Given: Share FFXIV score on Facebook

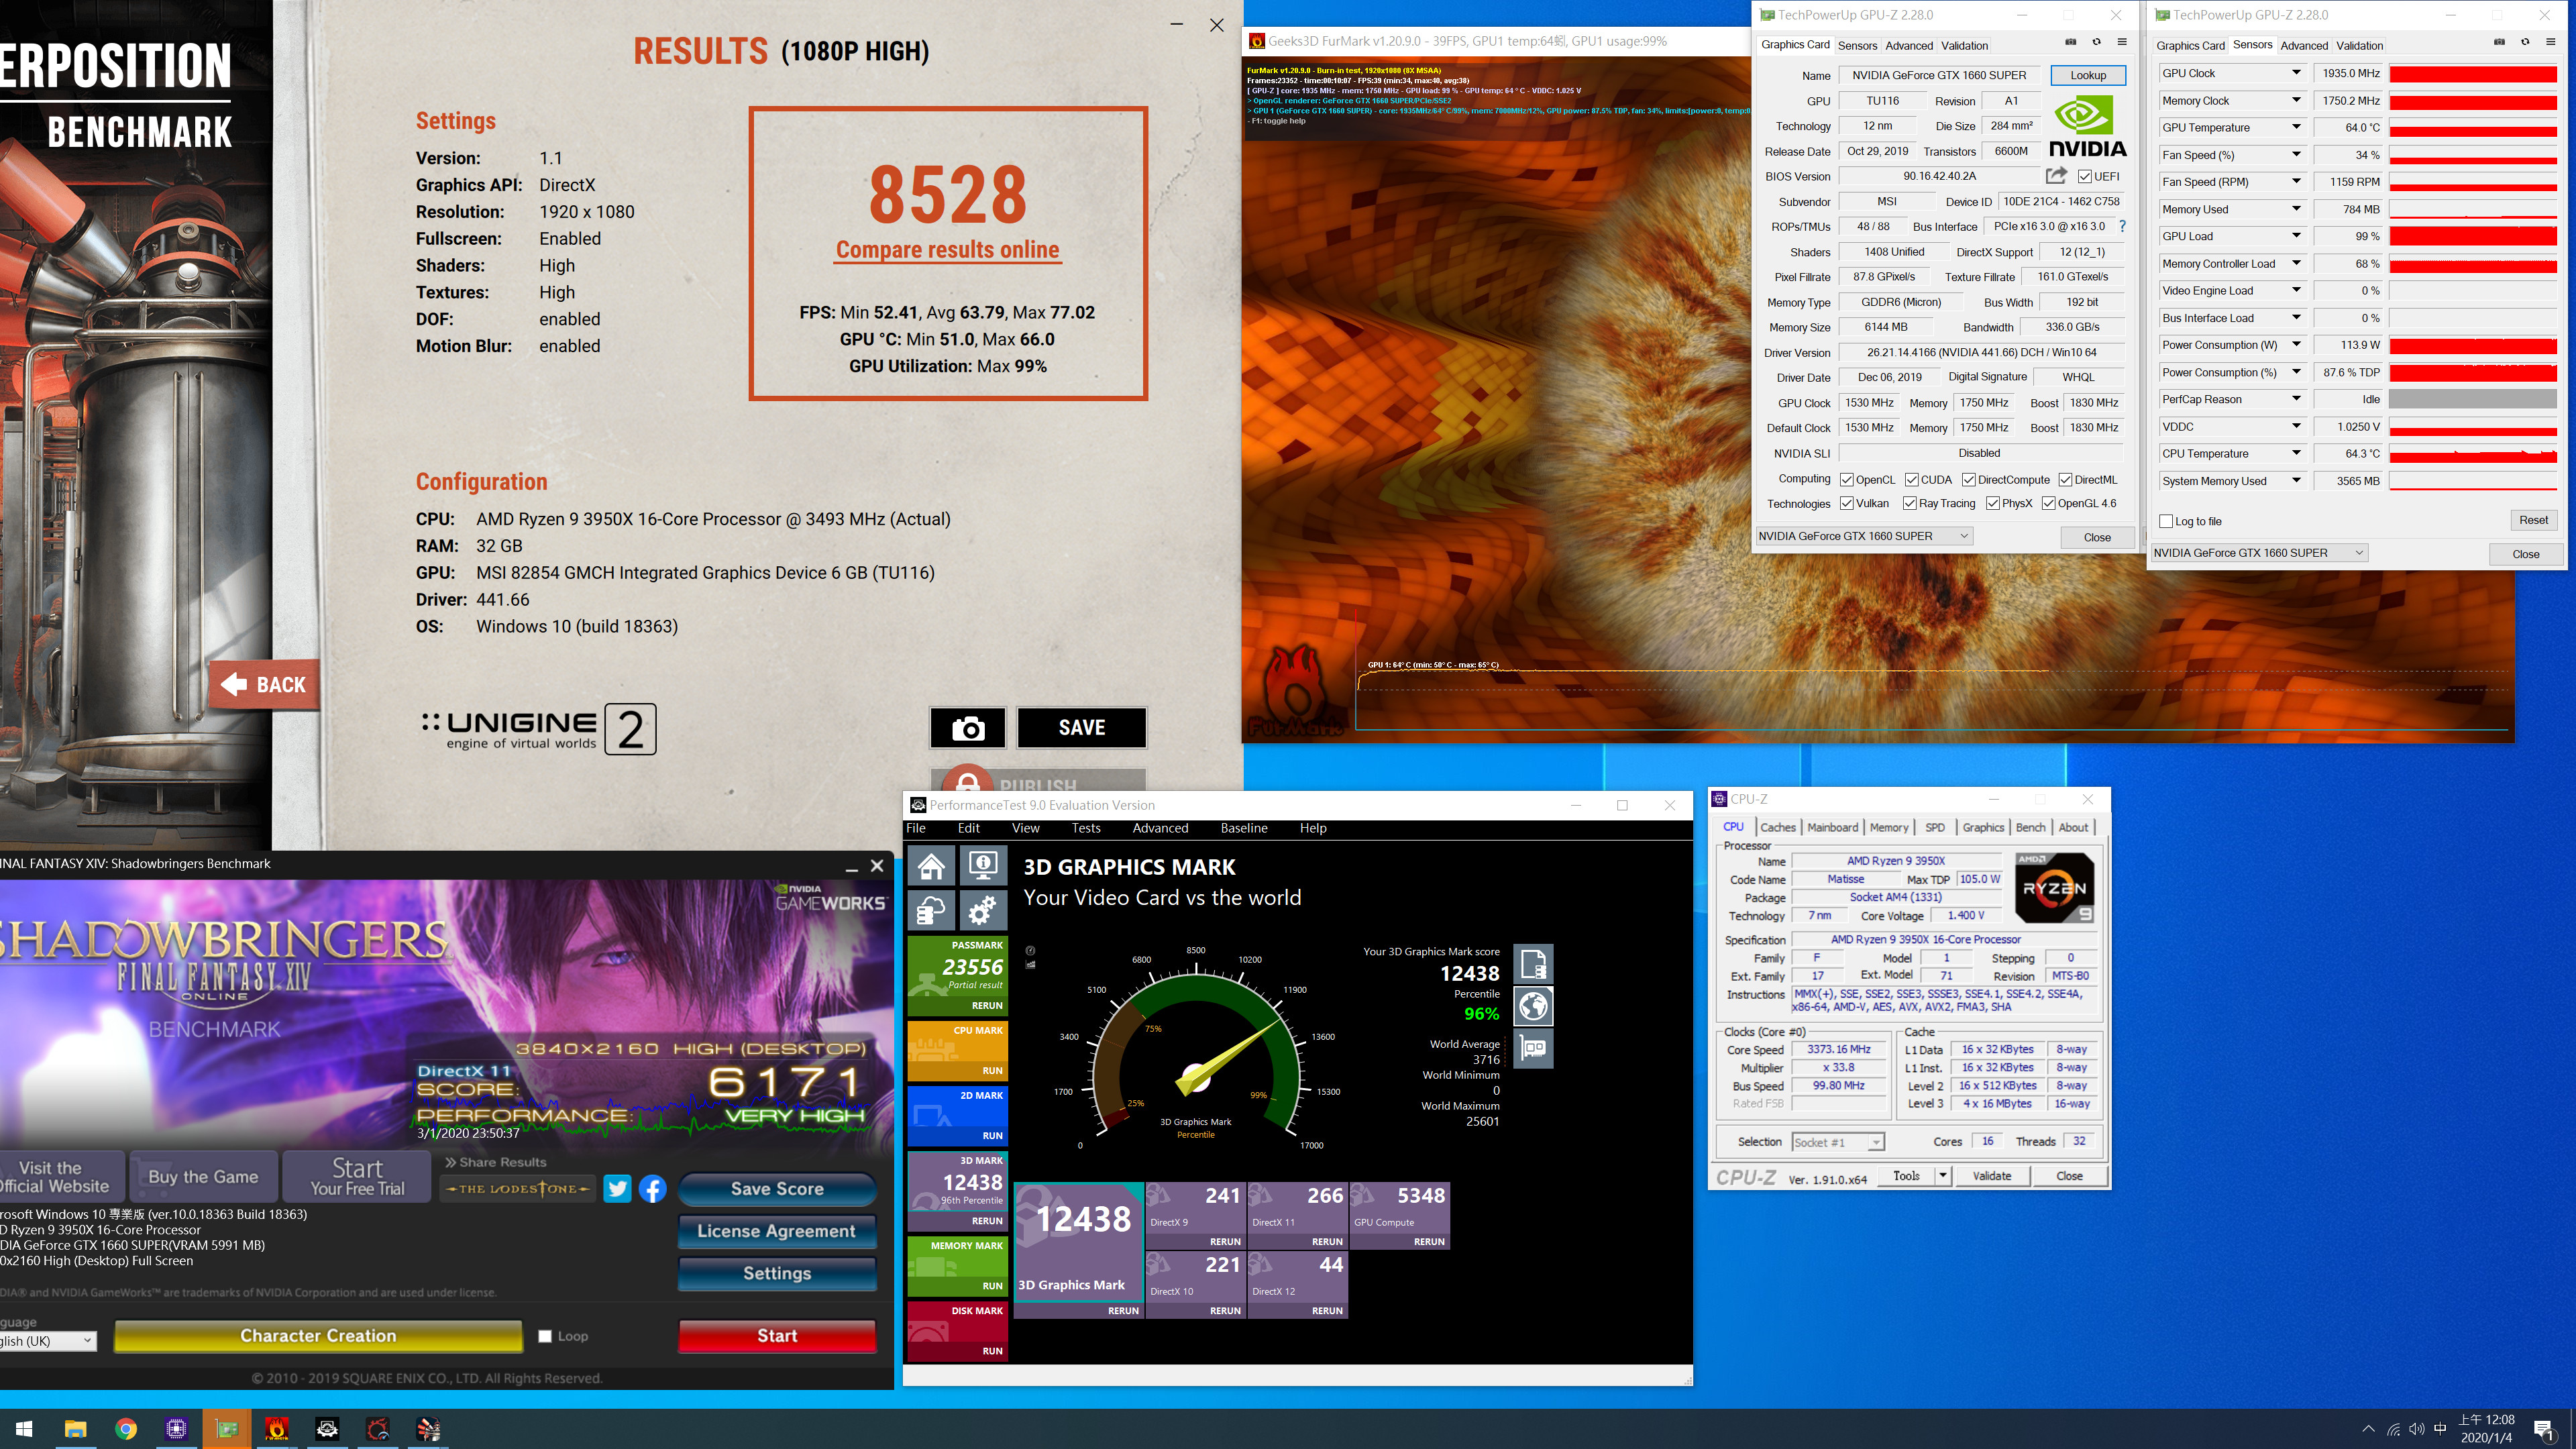Looking at the screenshot, I should coord(652,1188).
